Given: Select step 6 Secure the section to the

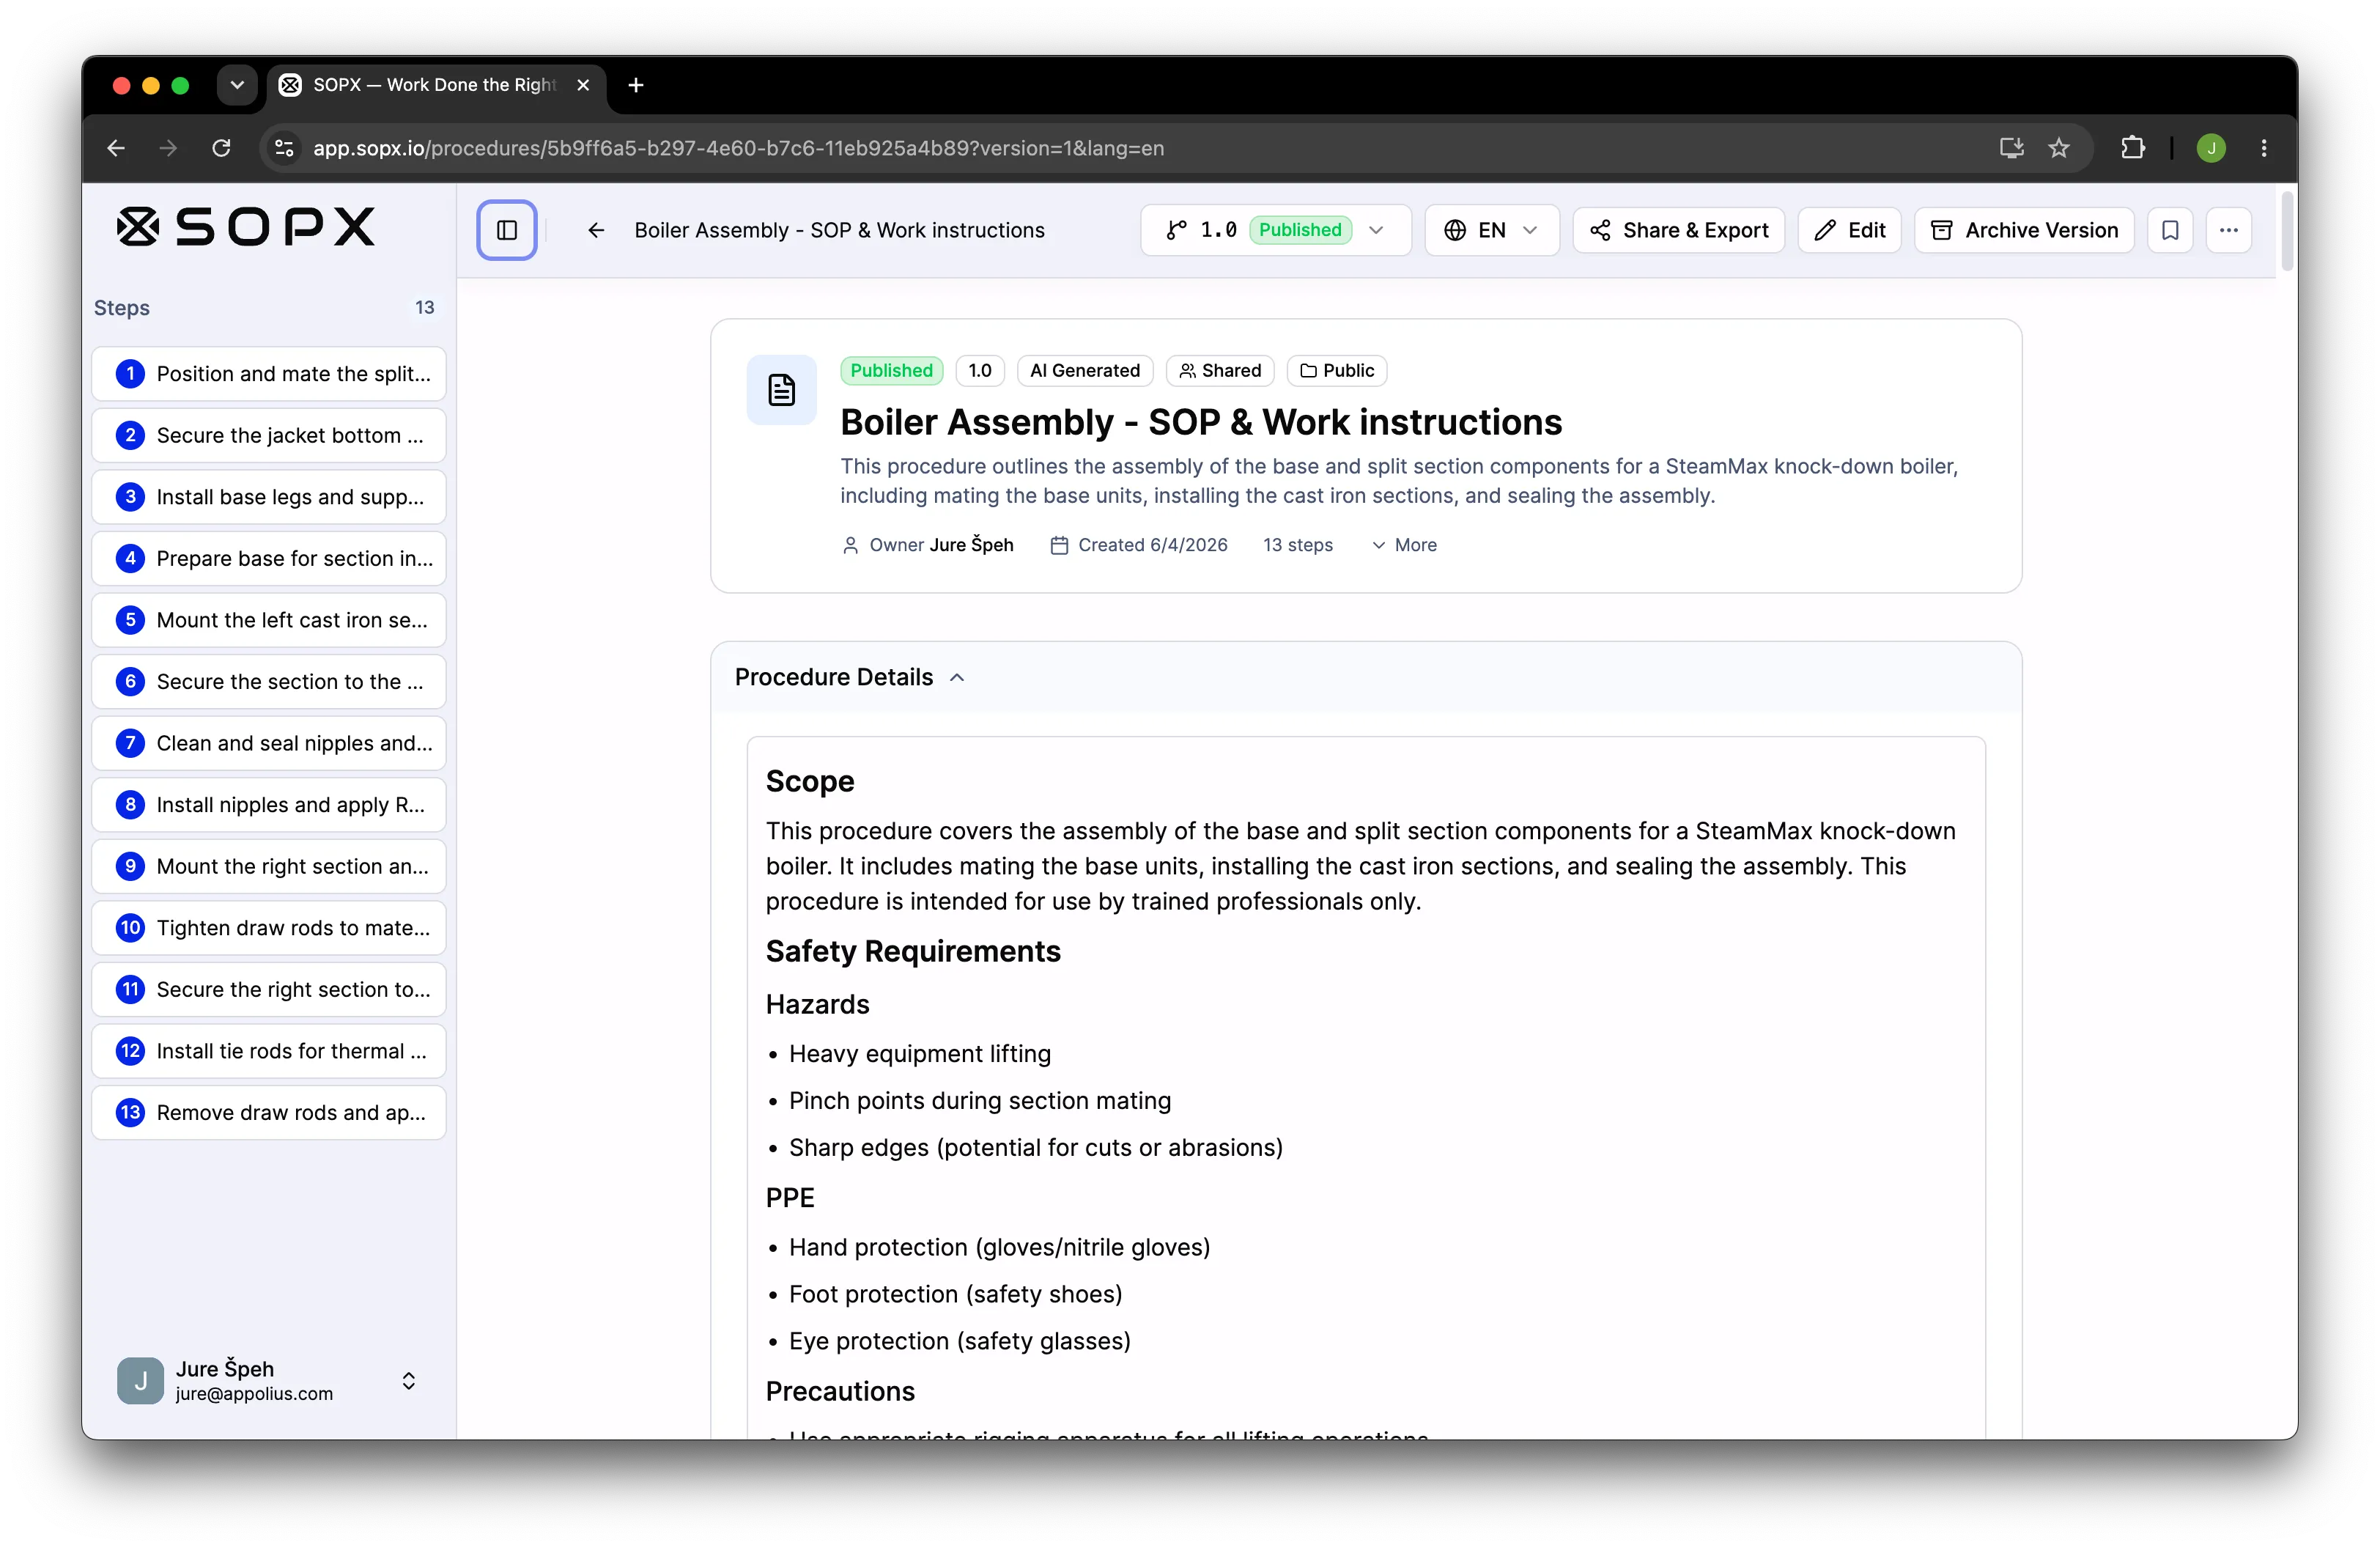Looking at the screenshot, I should (269, 682).
